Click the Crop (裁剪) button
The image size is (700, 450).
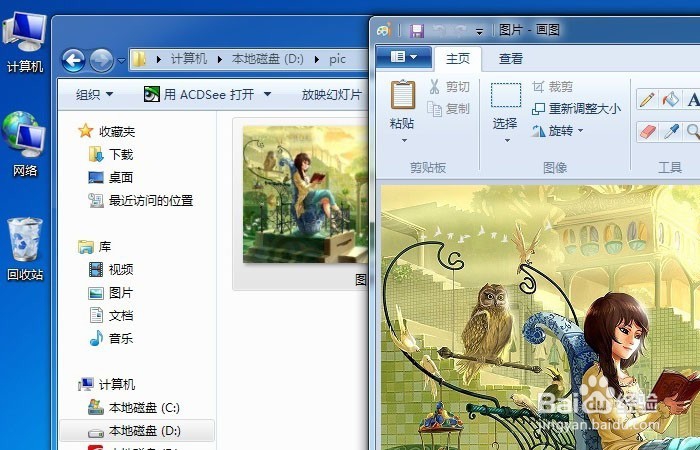tap(552, 86)
